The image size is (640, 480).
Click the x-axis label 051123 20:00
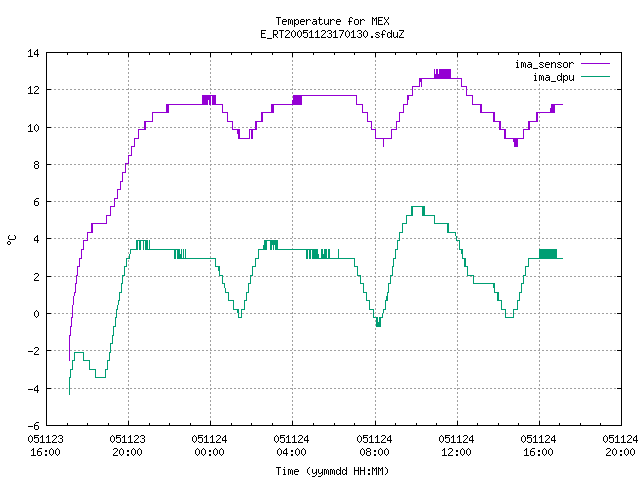[127, 446]
